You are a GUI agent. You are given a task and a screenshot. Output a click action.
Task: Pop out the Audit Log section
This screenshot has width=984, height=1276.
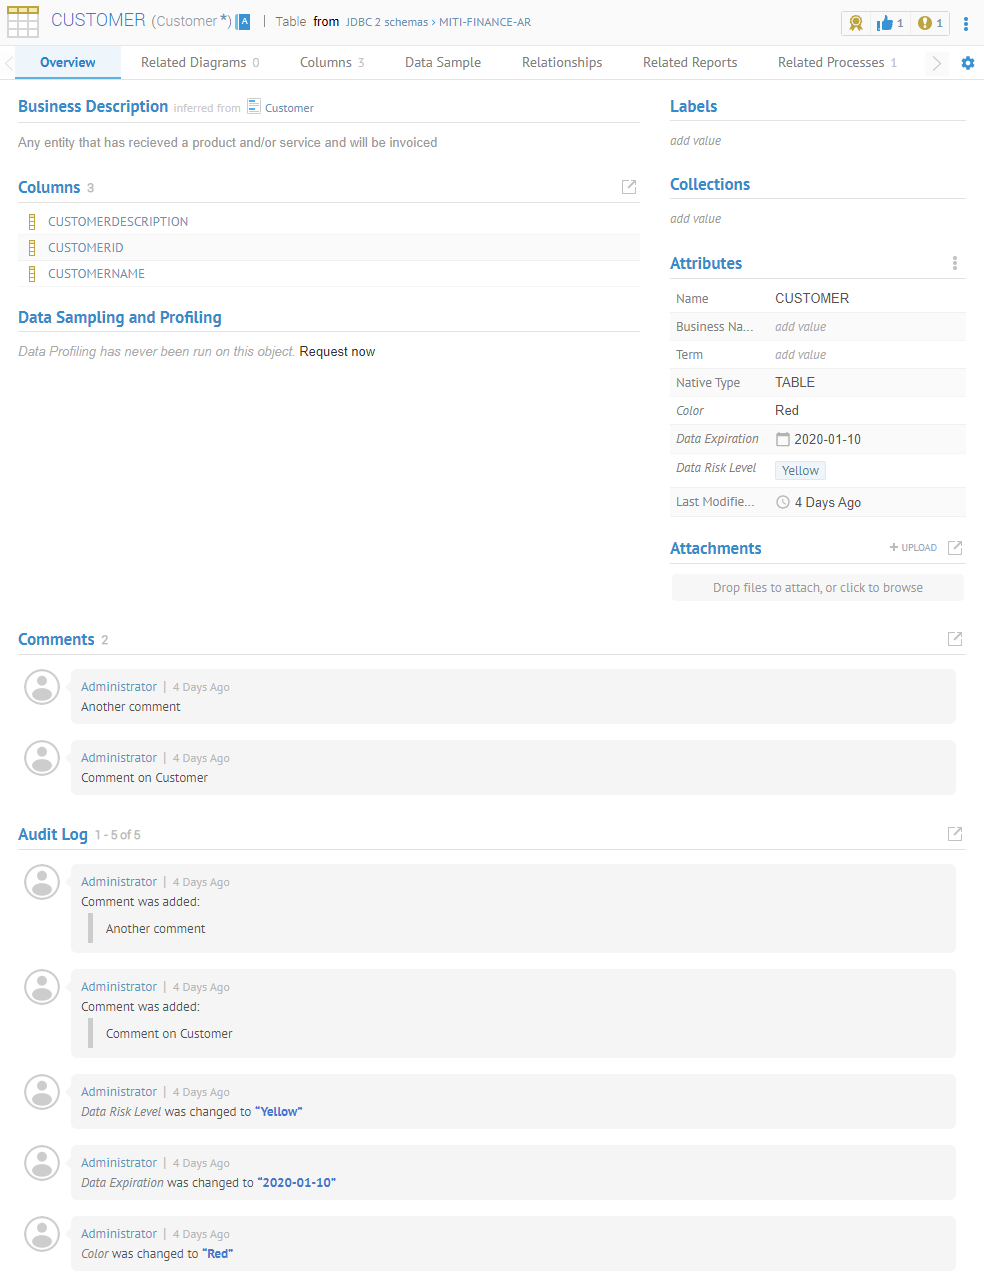click(x=955, y=834)
